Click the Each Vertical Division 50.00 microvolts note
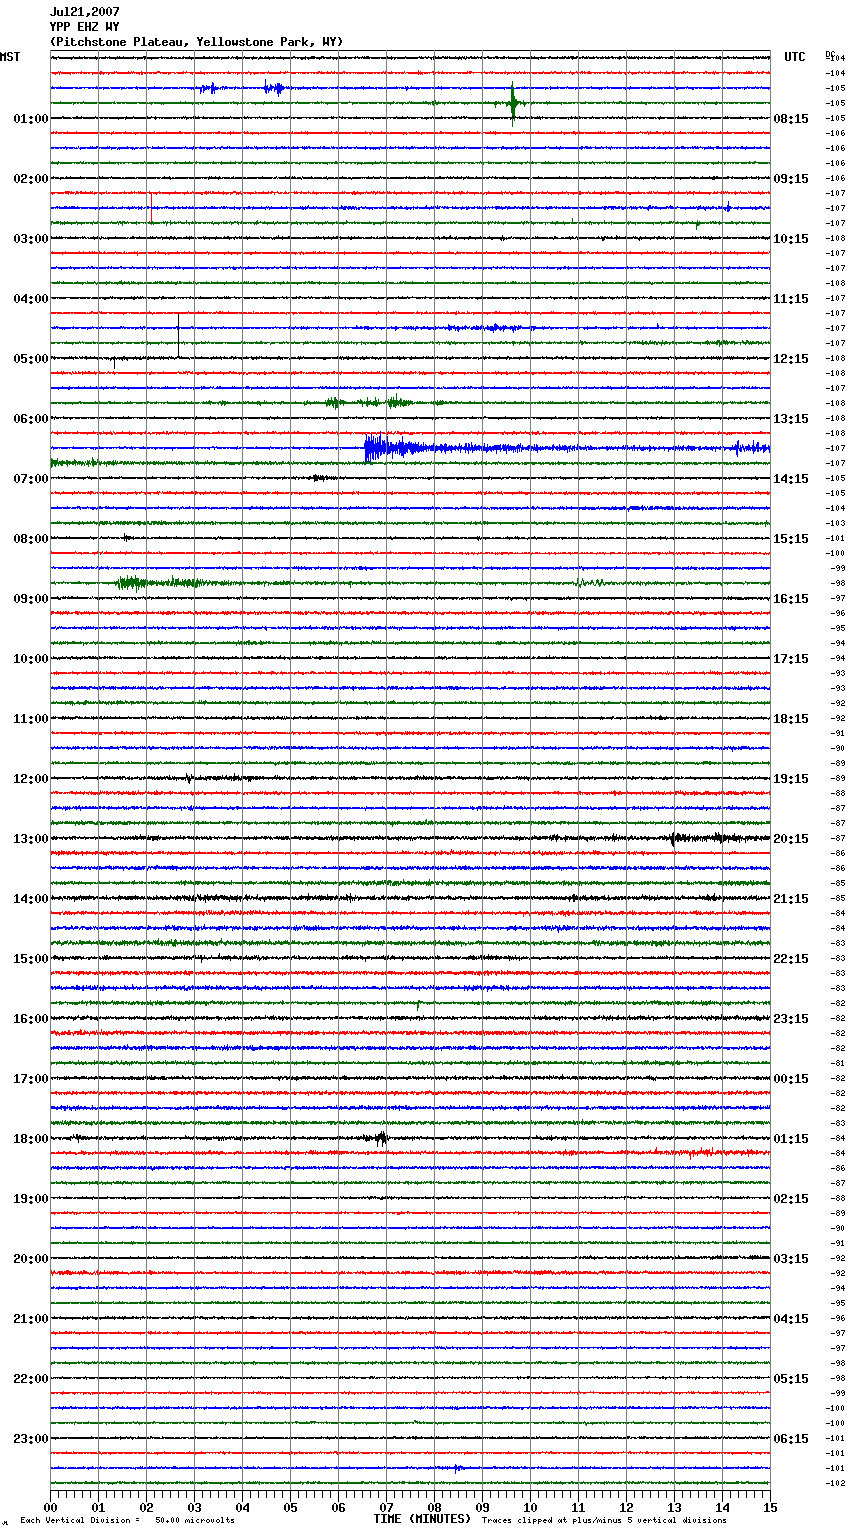850x1534 pixels. click(x=128, y=1521)
